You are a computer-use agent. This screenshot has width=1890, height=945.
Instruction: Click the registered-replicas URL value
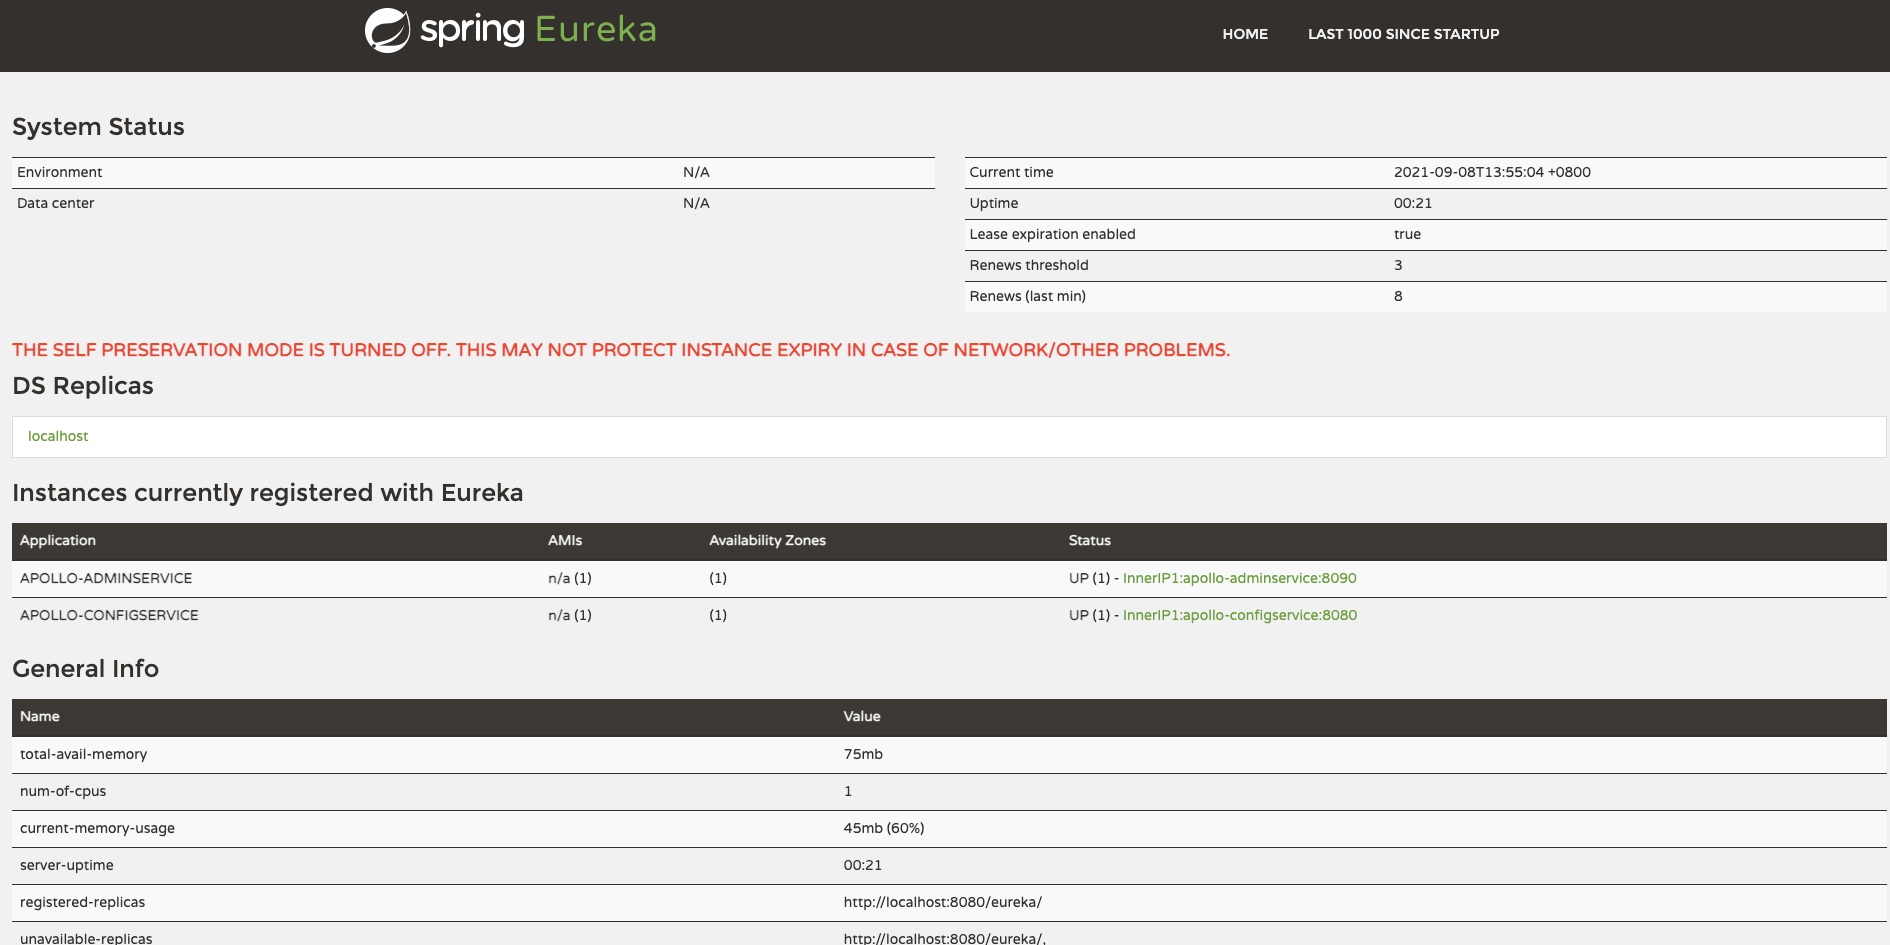click(942, 901)
